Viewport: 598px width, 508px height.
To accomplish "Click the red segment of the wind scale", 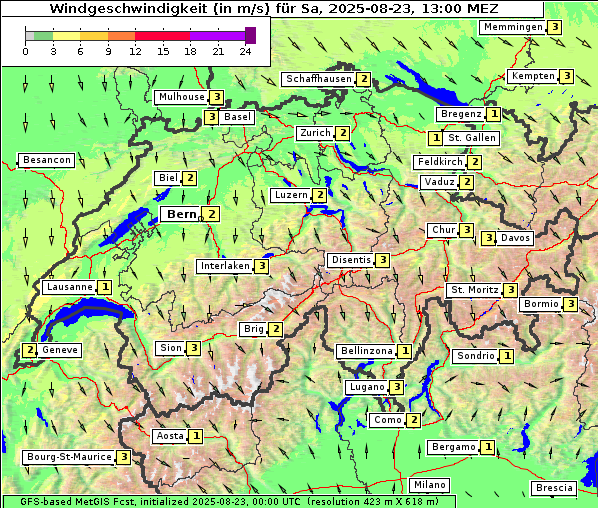I will 162,36.
